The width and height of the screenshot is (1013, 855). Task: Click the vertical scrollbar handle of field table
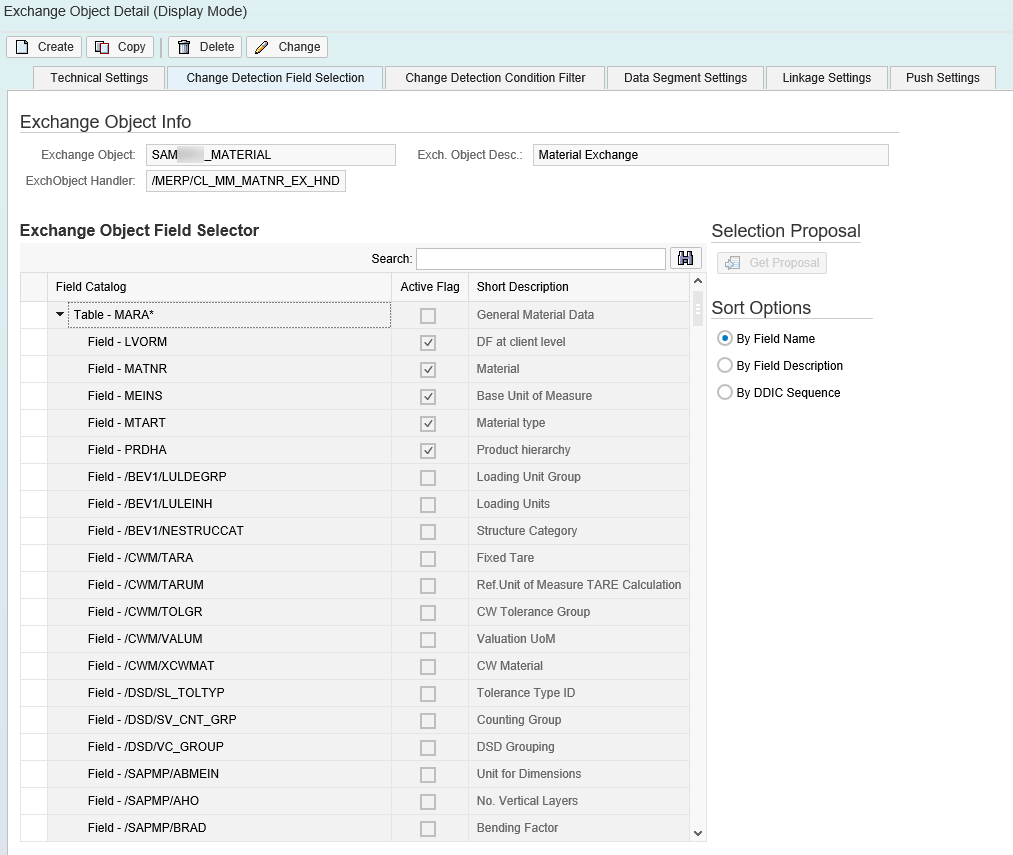[x=698, y=309]
